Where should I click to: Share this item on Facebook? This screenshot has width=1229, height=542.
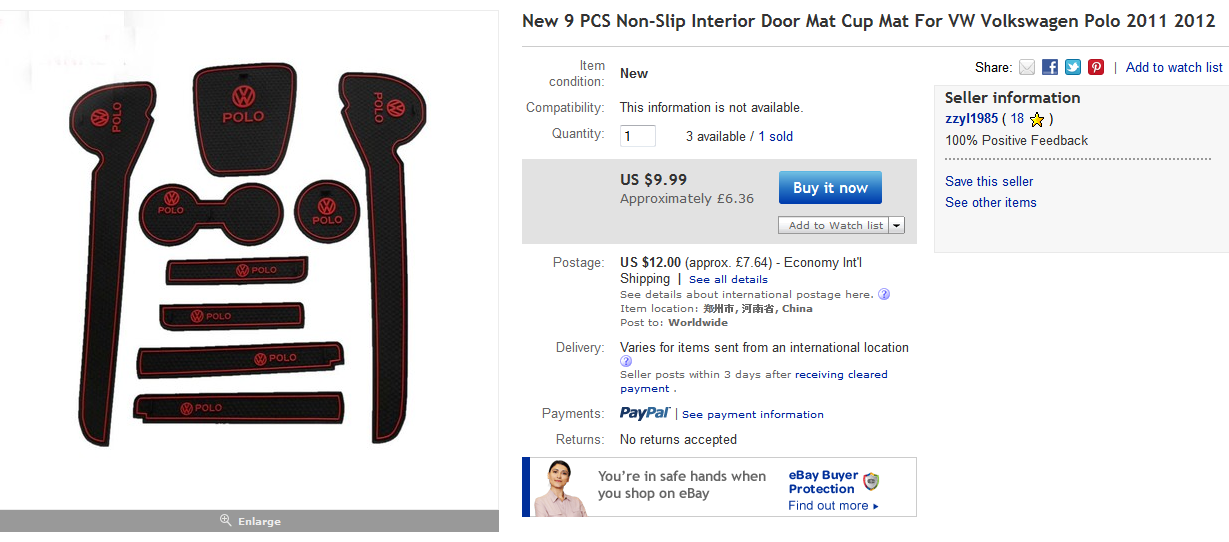(1050, 67)
